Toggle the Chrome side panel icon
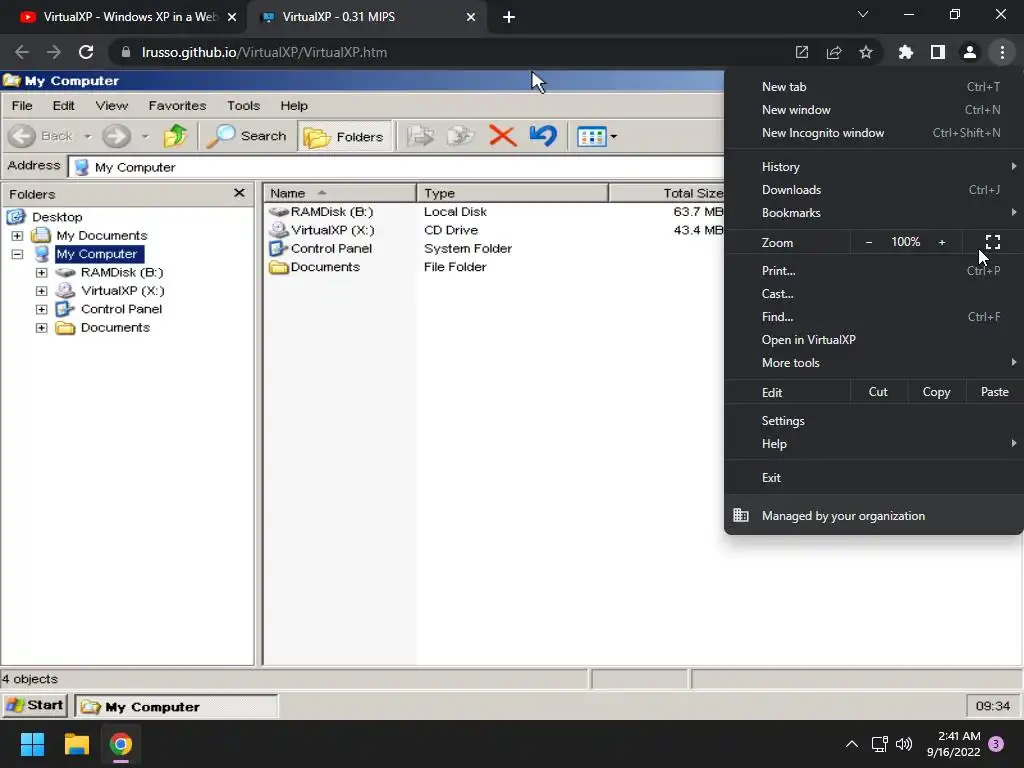The image size is (1024, 768). tap(938, 52)
